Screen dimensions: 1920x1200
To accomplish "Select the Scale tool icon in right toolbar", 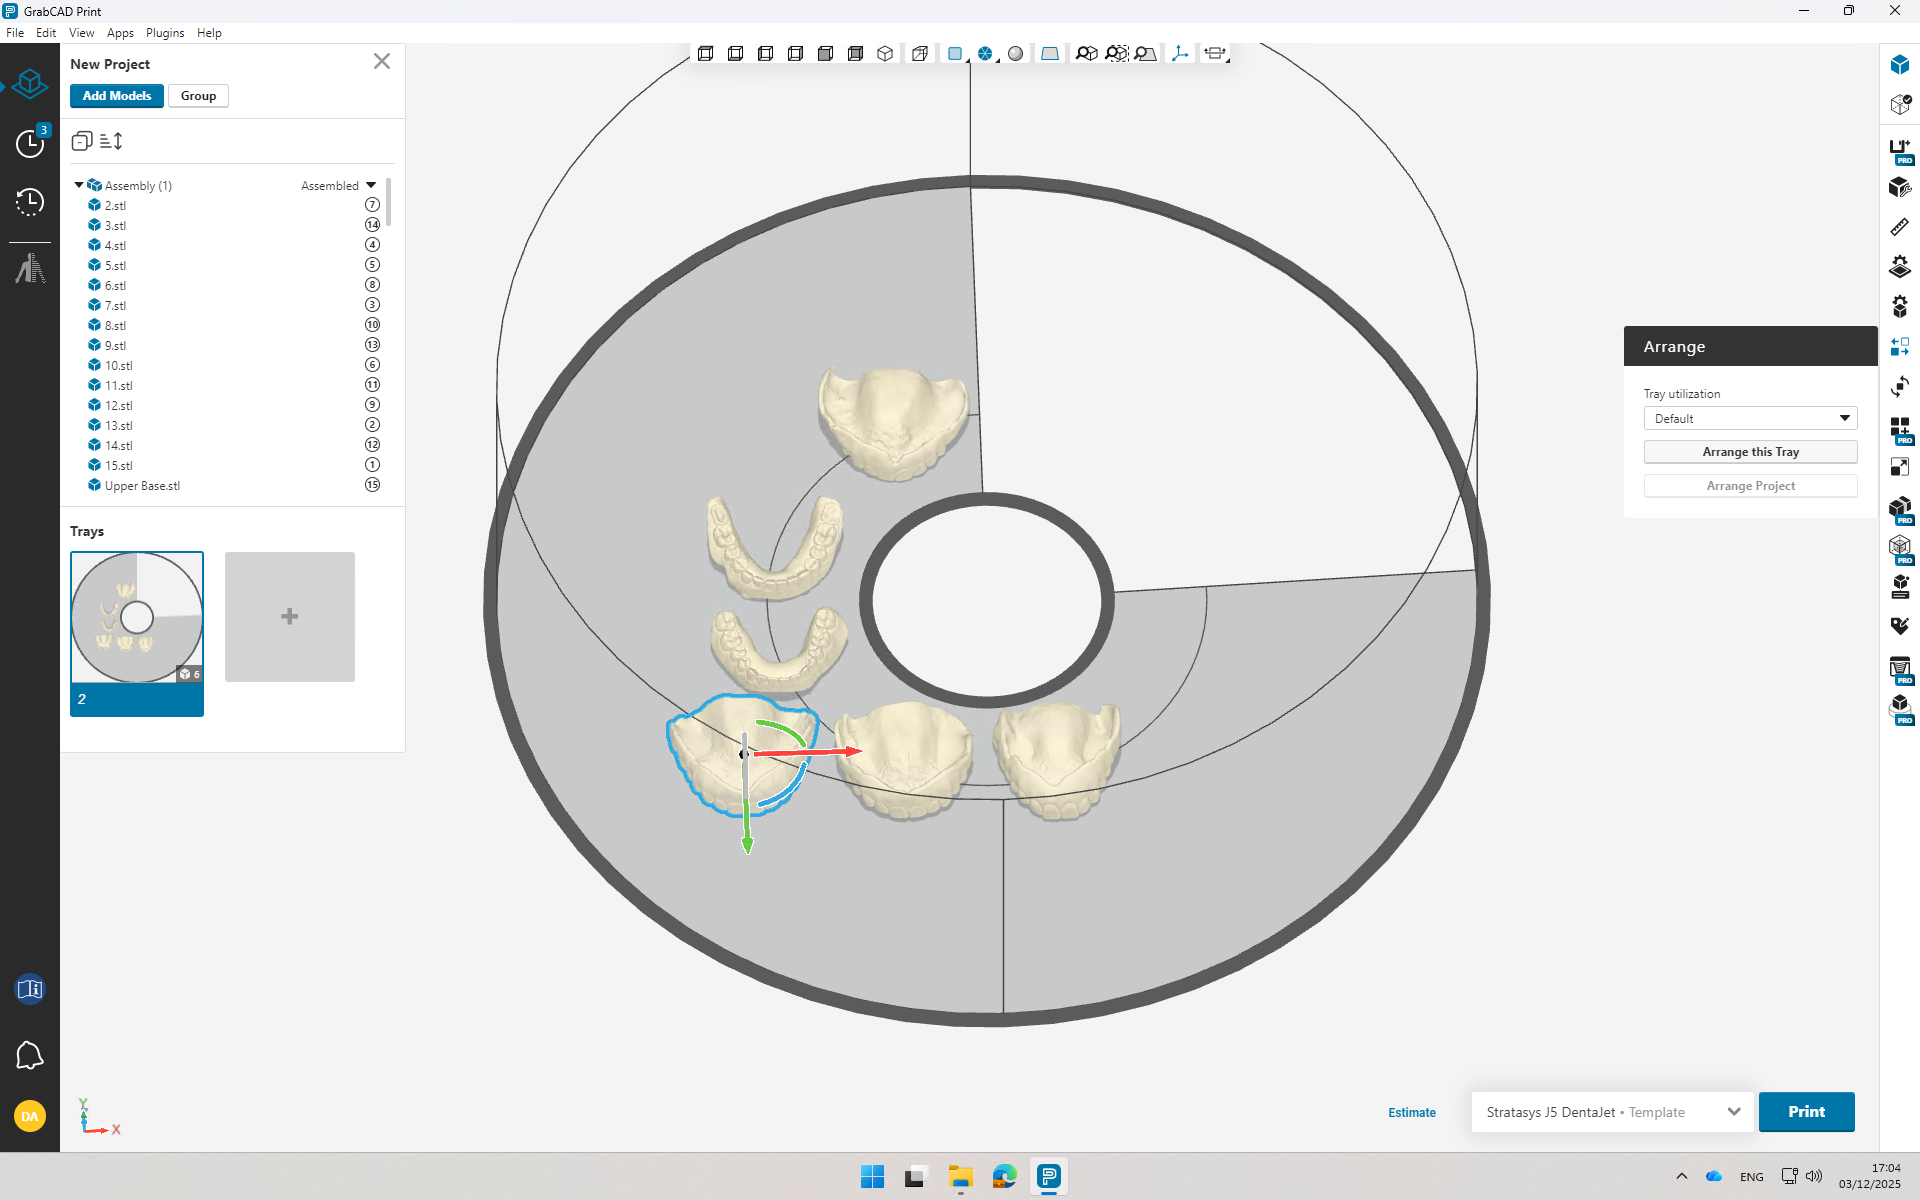I will tap(1899, 467).
